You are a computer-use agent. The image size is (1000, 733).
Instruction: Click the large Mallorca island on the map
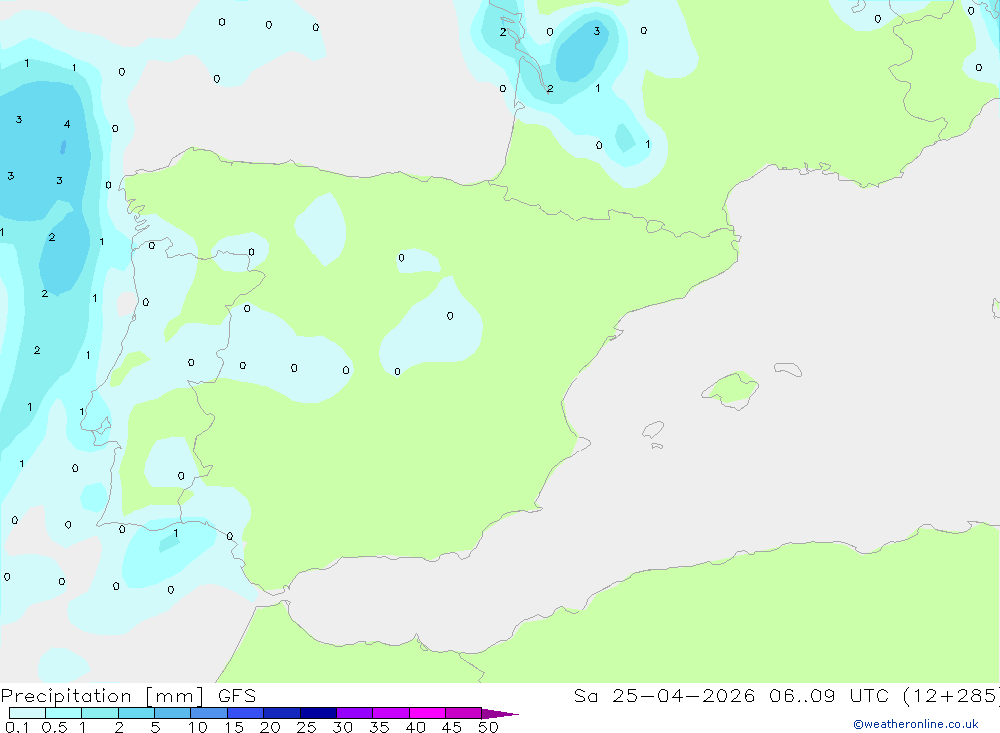coord(731,389)
